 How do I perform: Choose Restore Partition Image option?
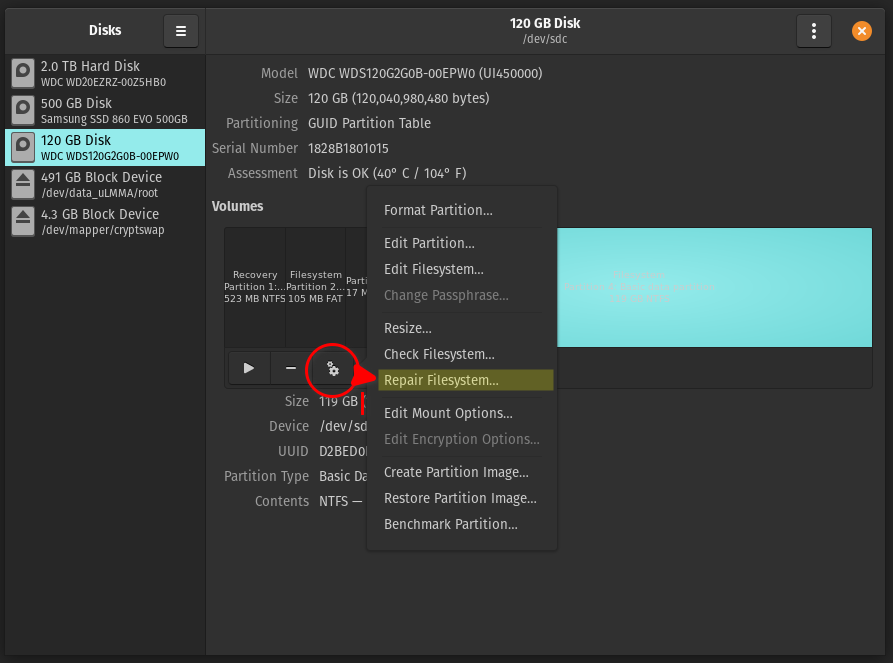[x=460, y=498]
